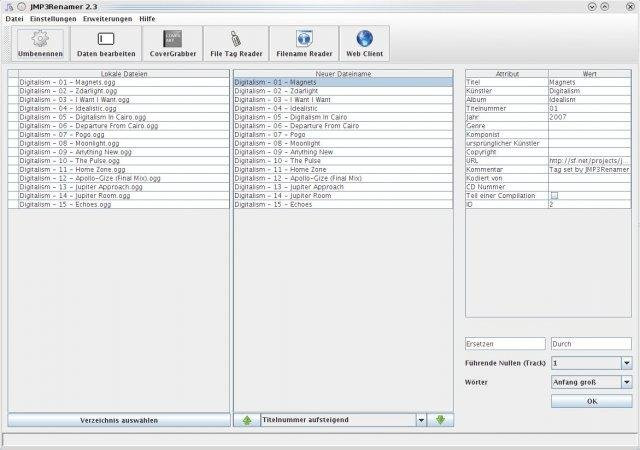The image size is (640, 450).
Task: Select local file 06 – Departure From Cairo.ogg
Action: (x=124, y=126)
